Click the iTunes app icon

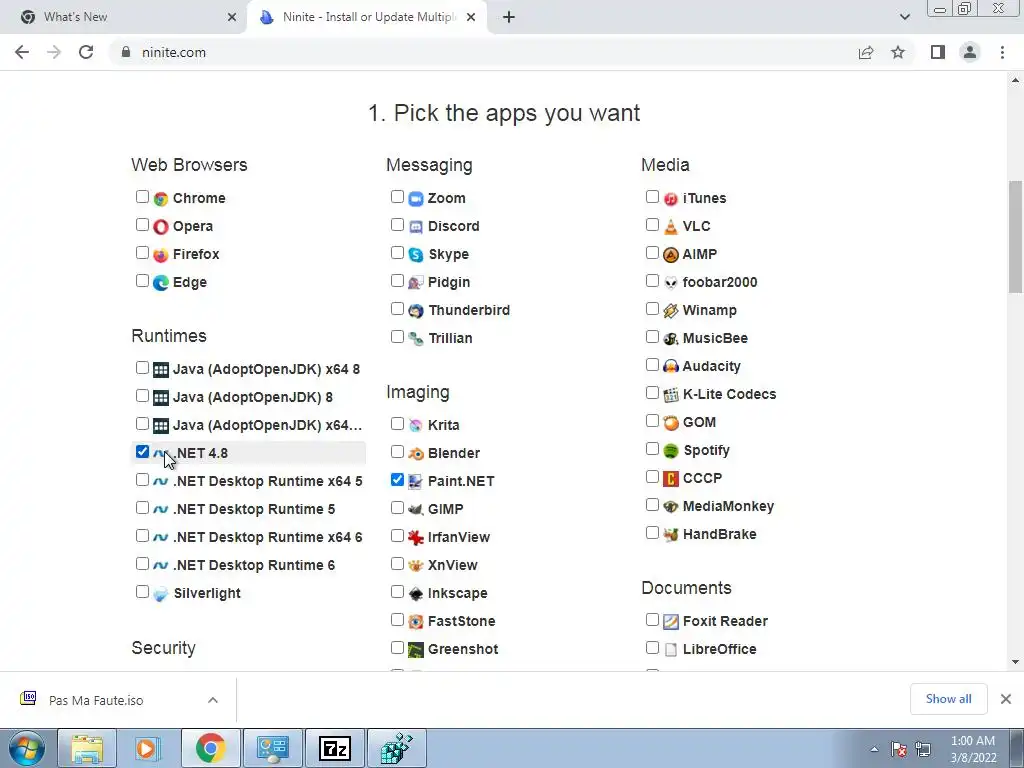coord(671,199)
